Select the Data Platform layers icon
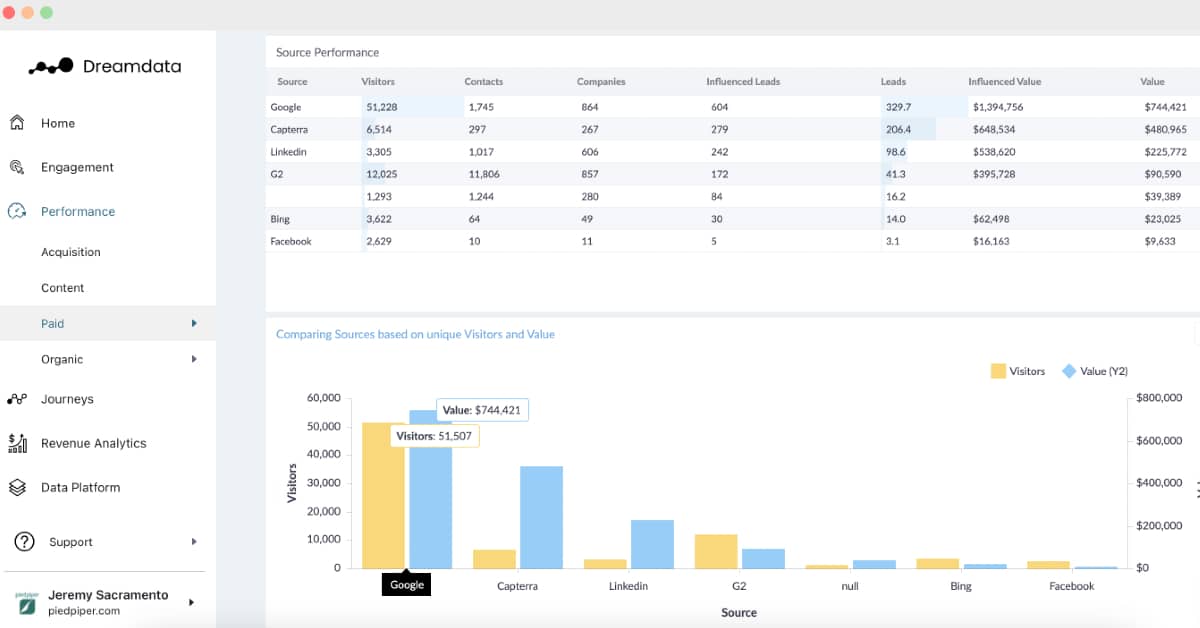The image size is (1200, 628). tap(17, 487)
